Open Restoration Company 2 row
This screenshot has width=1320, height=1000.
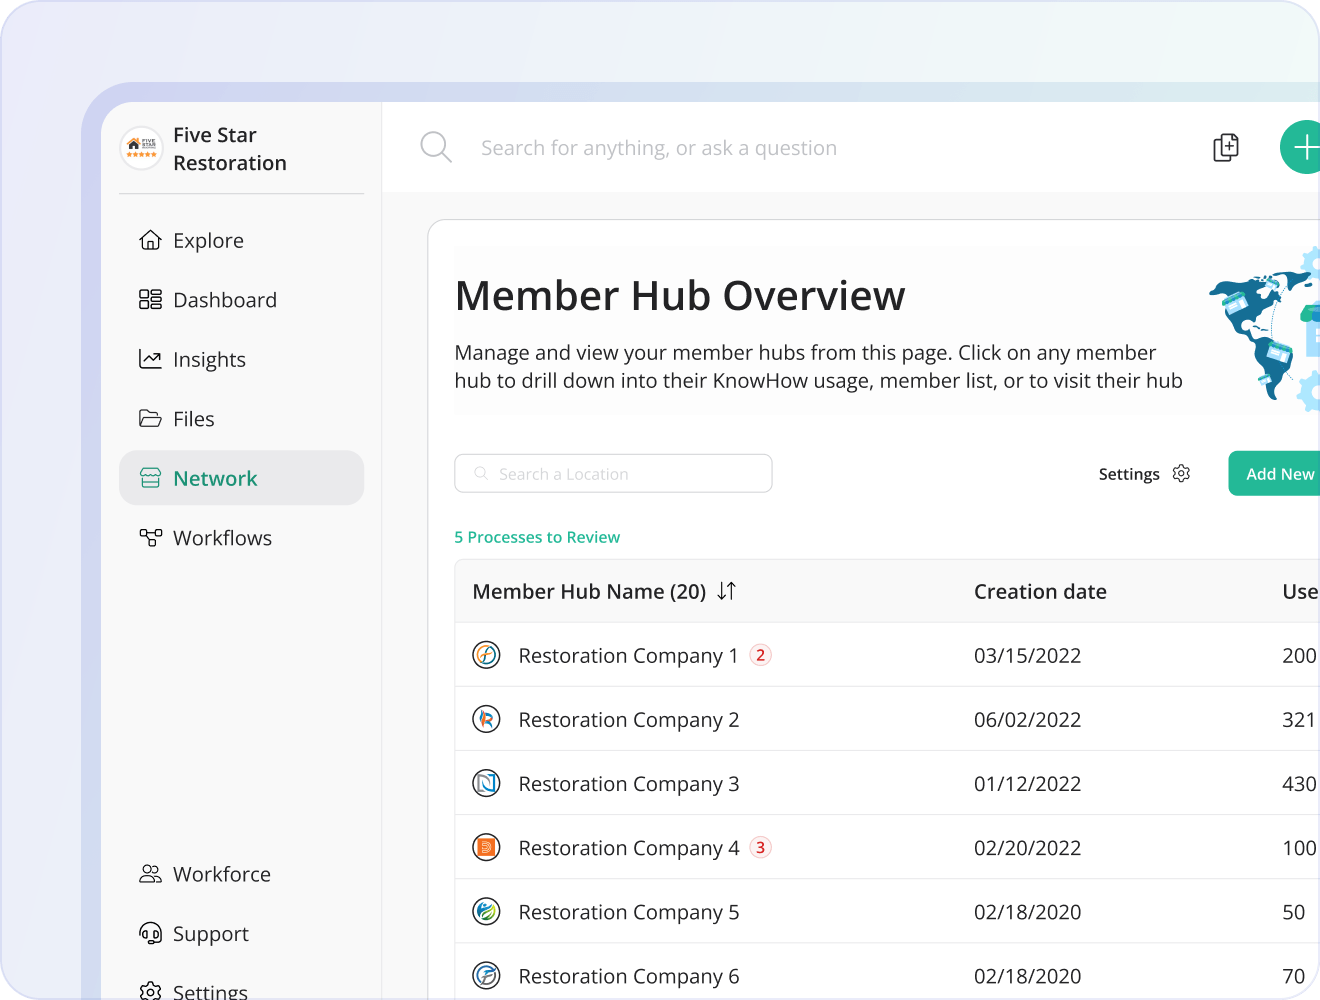coord(629,720)
